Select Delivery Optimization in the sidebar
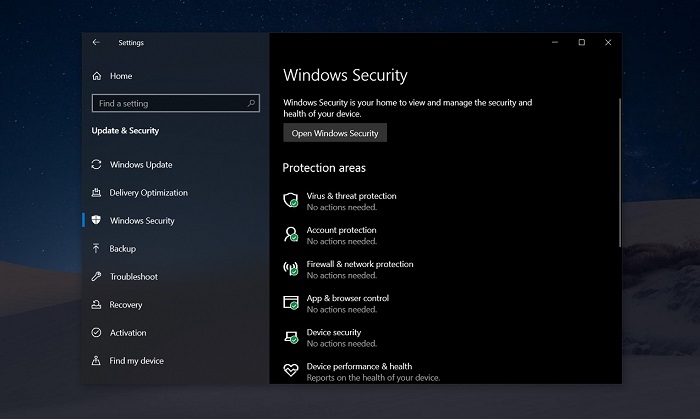The image size is (700, 419). pyautogui.click(x=148, y=193)
